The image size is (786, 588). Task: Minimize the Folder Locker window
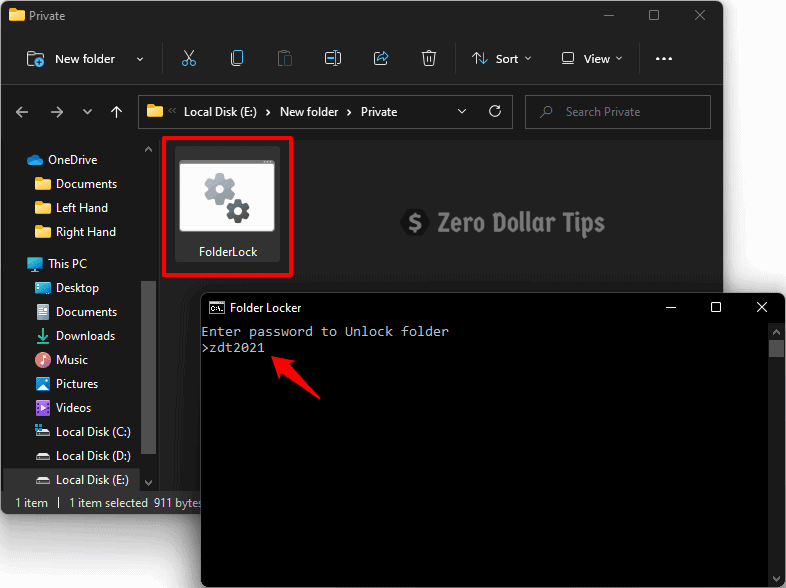coord(671,307)
